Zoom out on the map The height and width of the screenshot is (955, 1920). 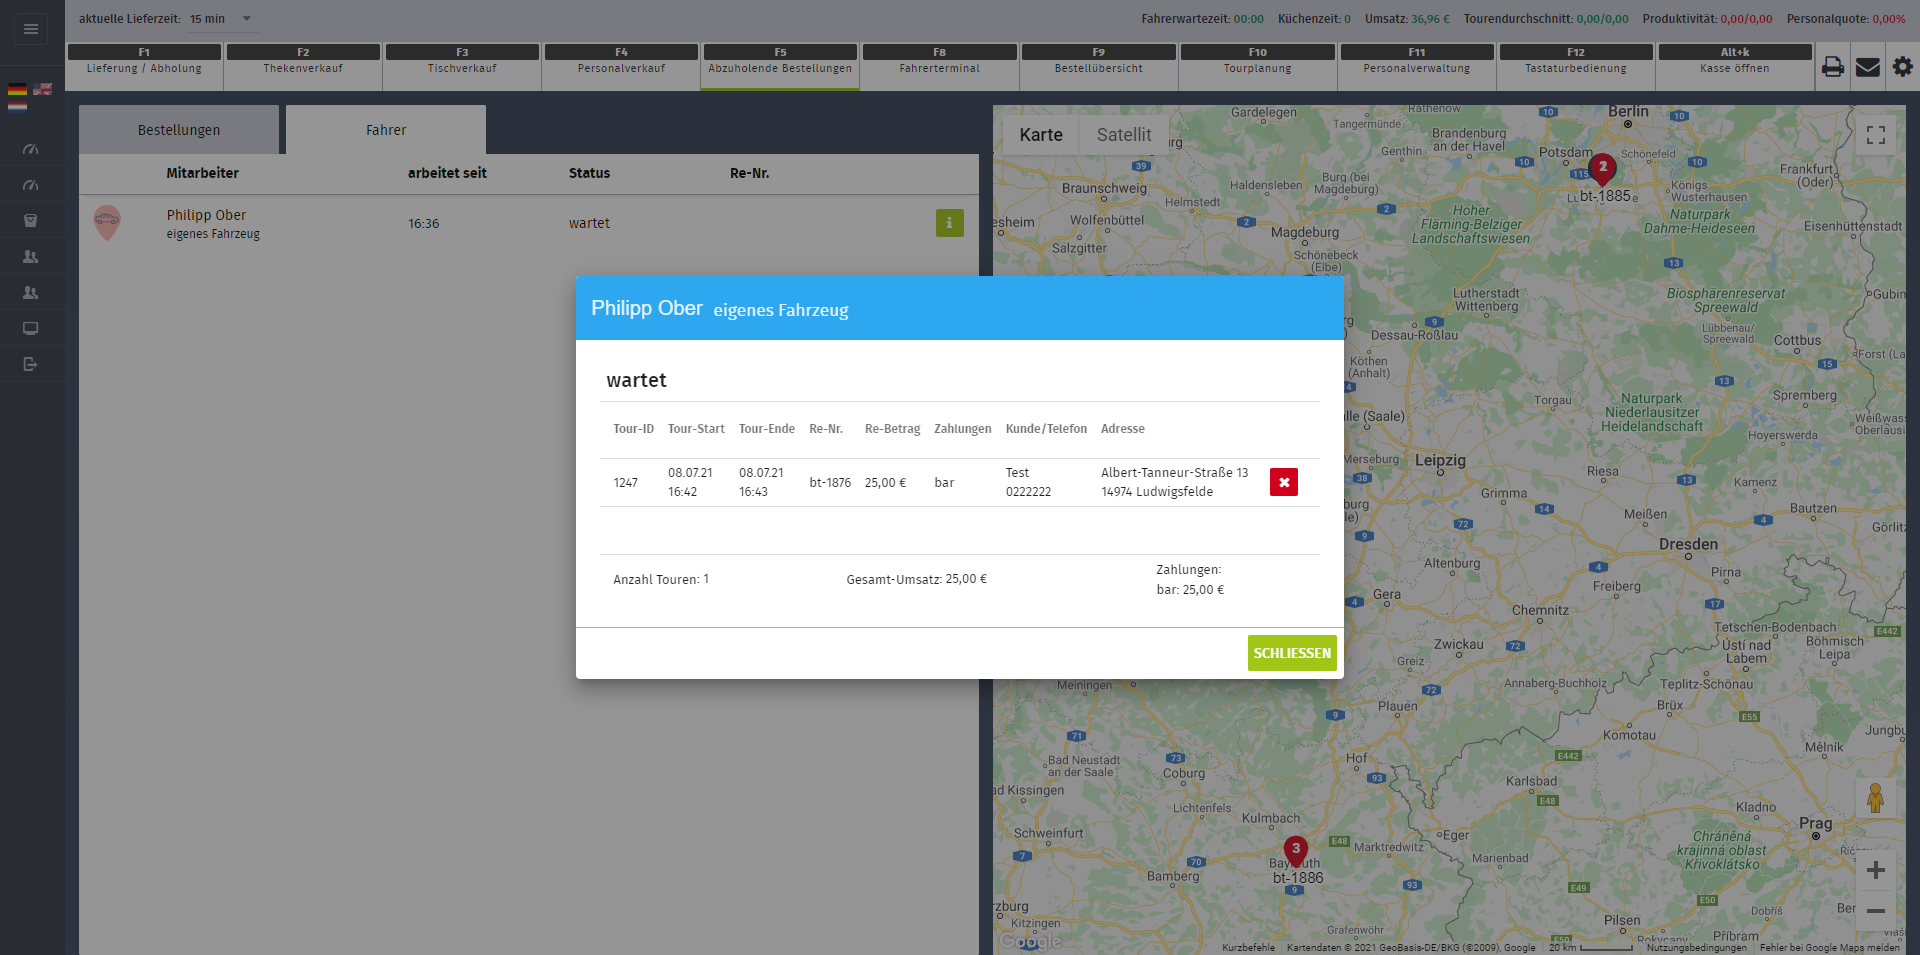tap(1876, 911)
